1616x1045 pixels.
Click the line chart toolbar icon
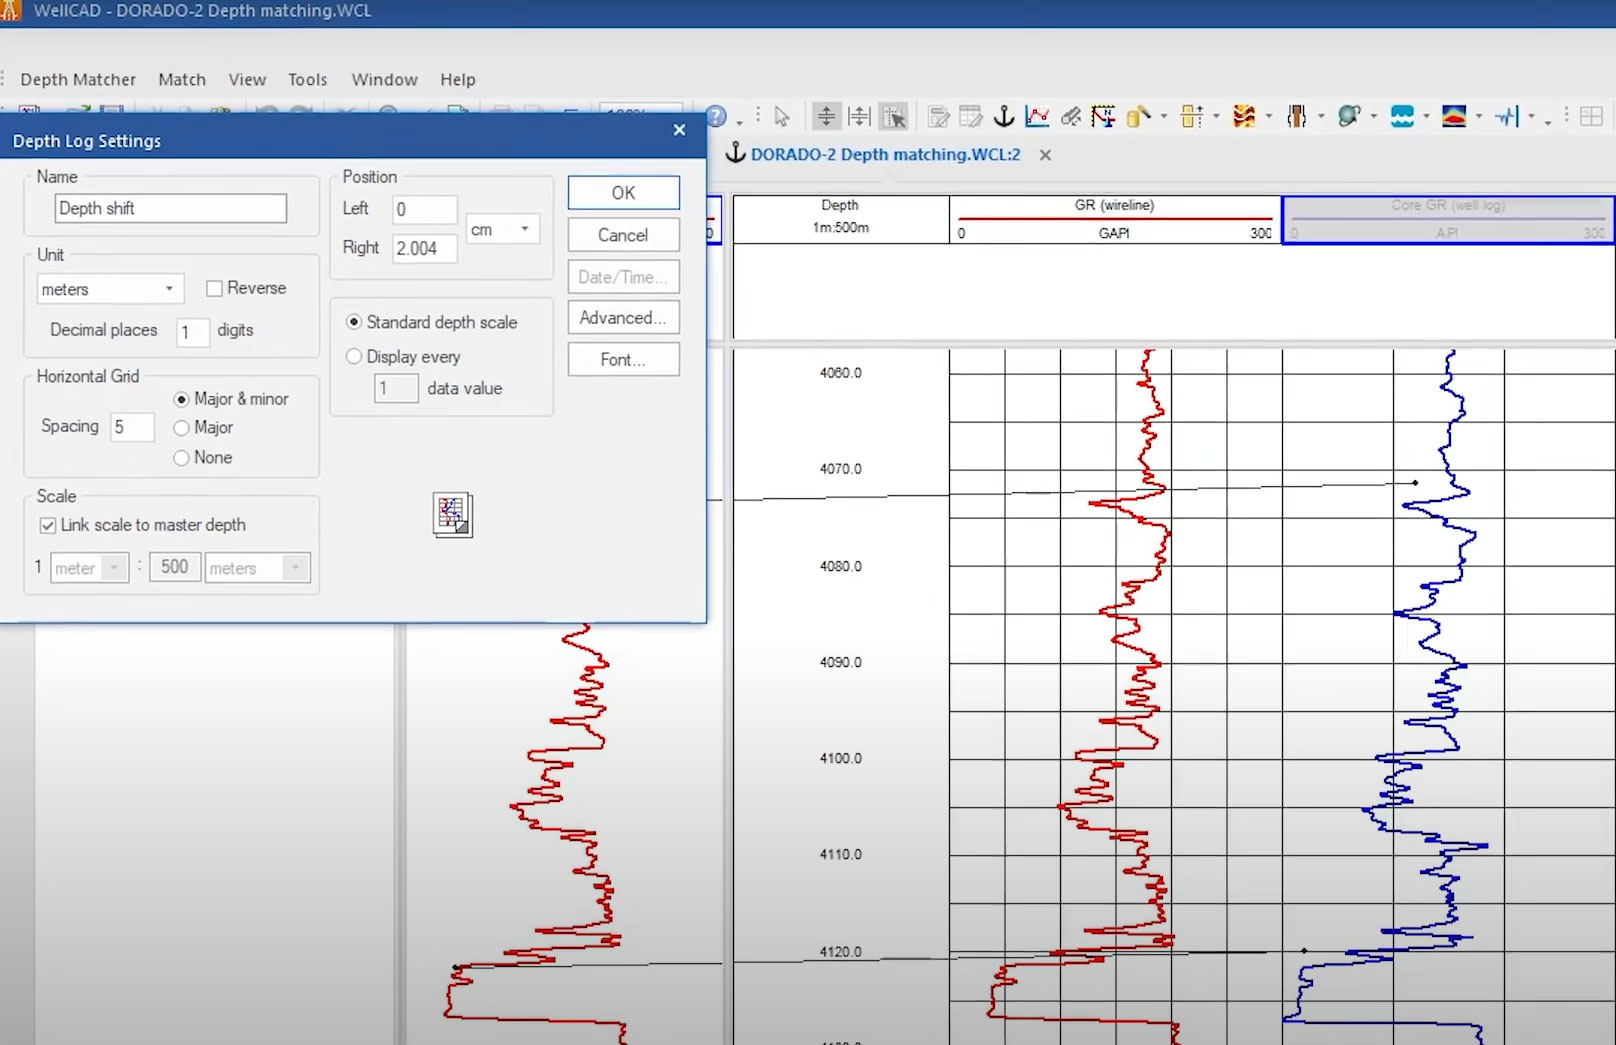click(x=1037, y=117)
